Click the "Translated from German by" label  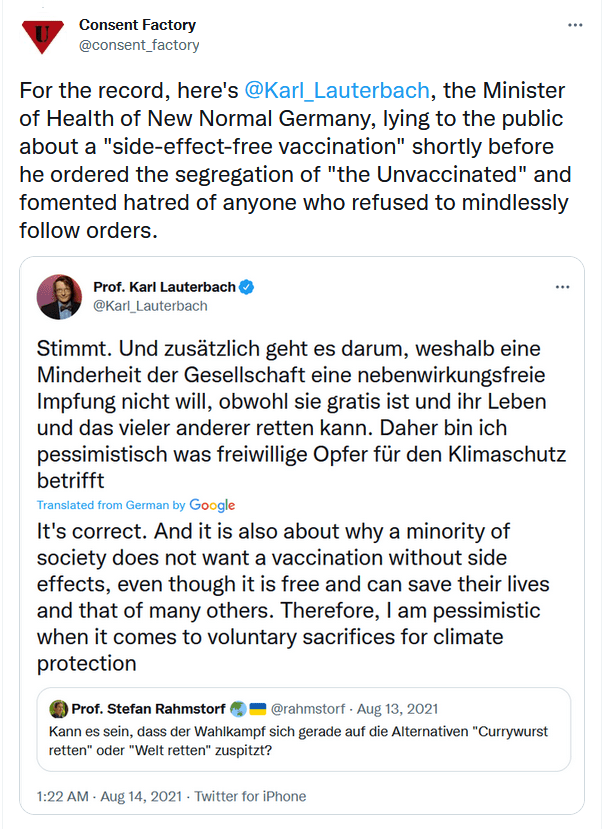(111, 505)
